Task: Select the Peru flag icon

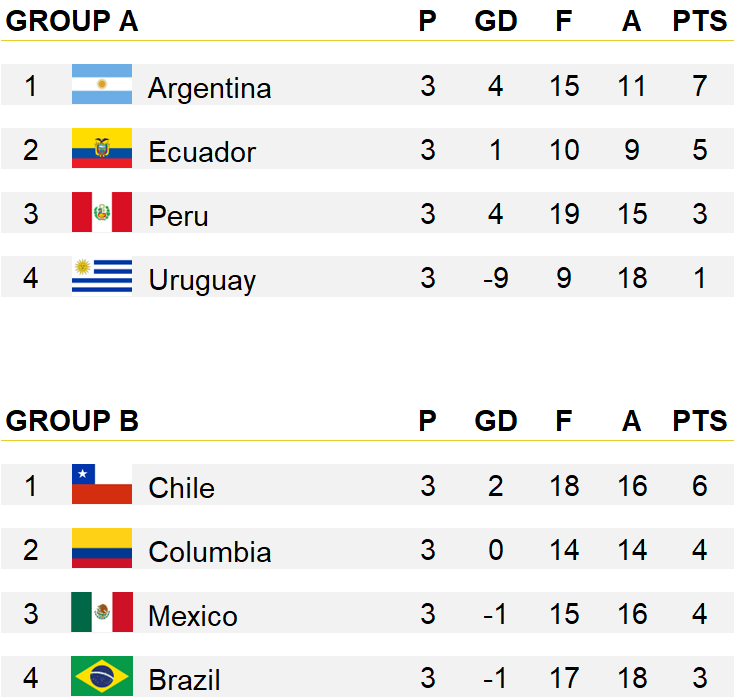Action: (x=102, y=212)
